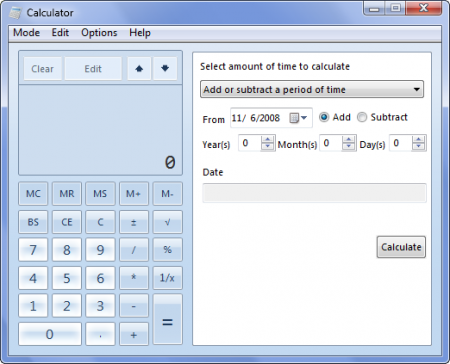Increase the Month(s) value with up spinner
The width and height of the screenshot is (450, 364).
click(348, 139)
